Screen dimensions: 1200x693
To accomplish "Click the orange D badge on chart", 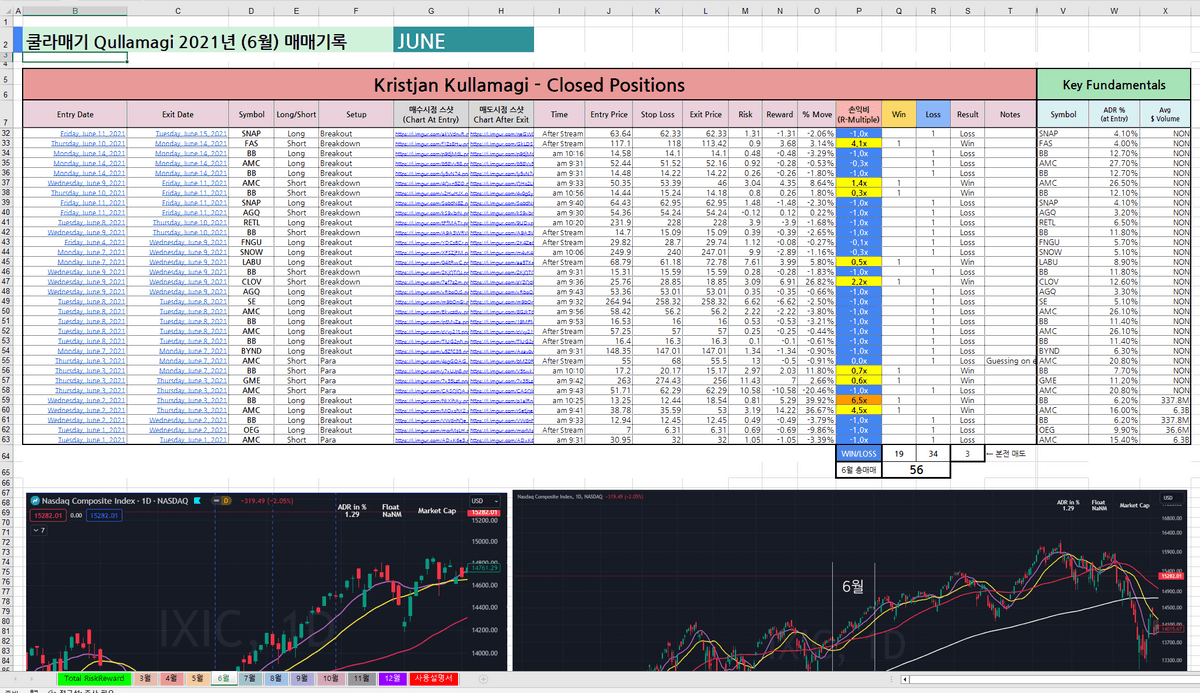I will [x=226, y=499].
